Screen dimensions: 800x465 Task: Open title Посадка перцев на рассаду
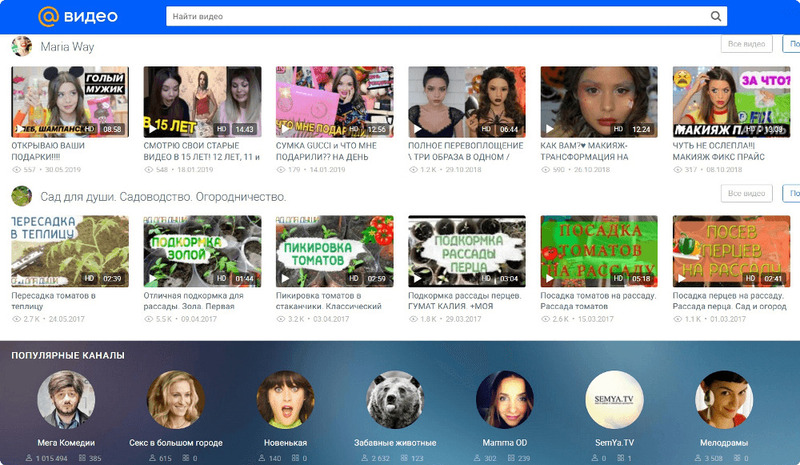tap(730, 301)
